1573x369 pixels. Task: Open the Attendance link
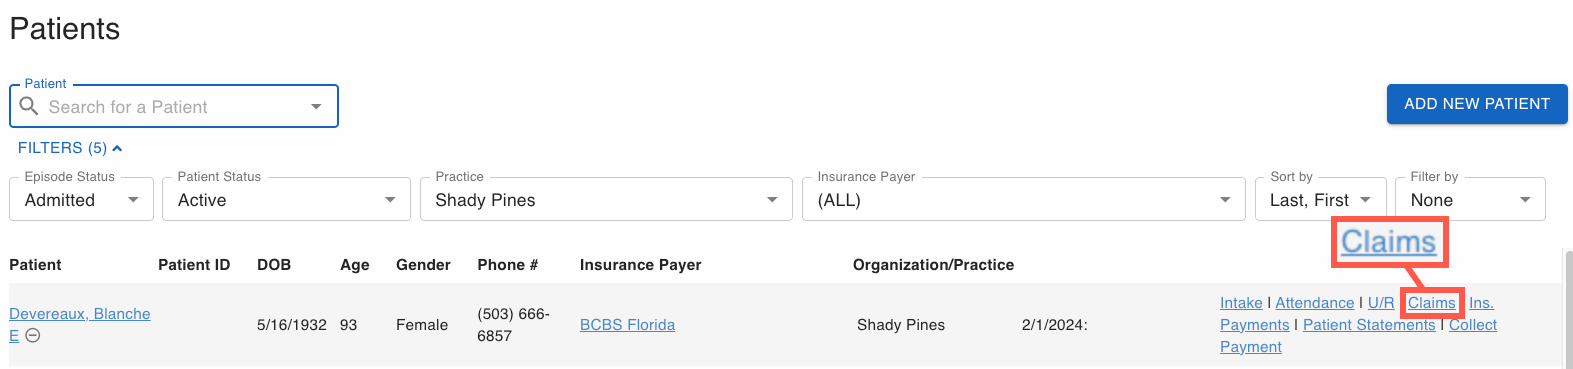1315,303
